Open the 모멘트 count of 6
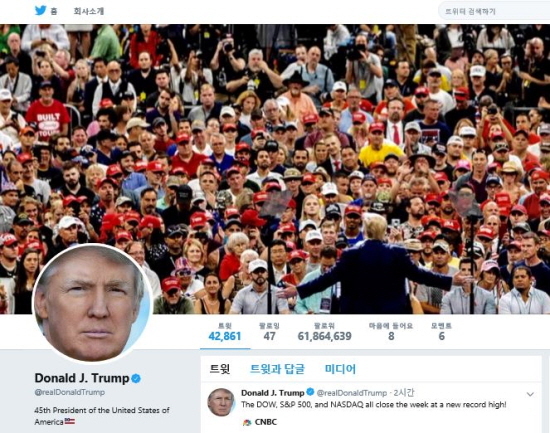Screen dimensions: 550x433 (441, 332)
